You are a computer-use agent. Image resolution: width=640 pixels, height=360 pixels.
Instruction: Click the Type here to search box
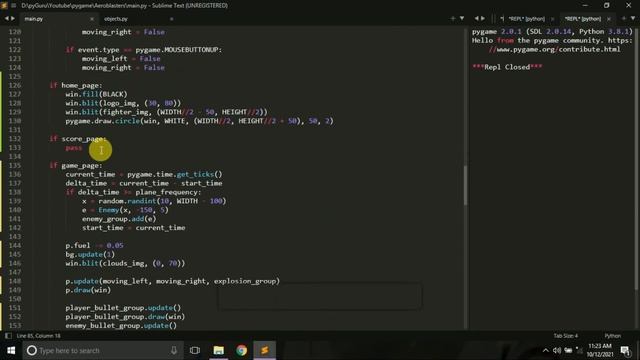click(x=102, y=350)
